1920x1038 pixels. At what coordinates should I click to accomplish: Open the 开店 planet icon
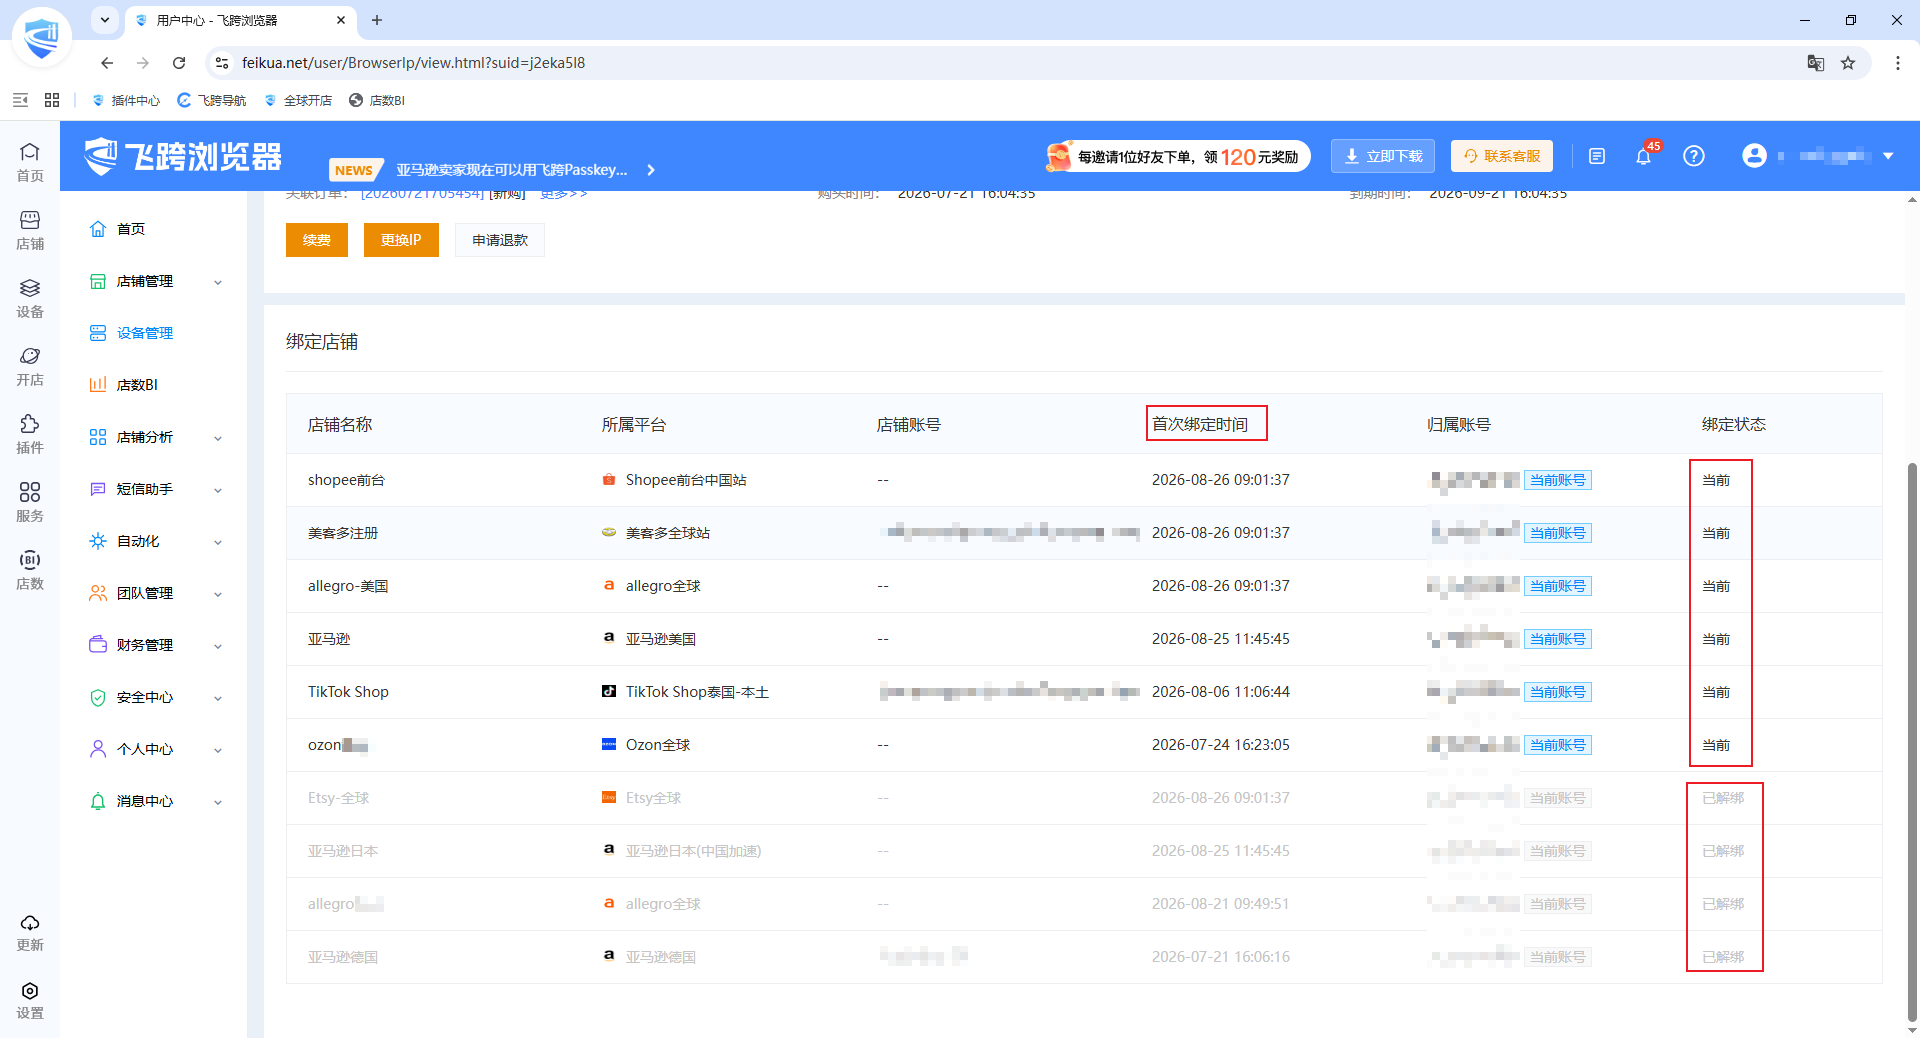30,365
